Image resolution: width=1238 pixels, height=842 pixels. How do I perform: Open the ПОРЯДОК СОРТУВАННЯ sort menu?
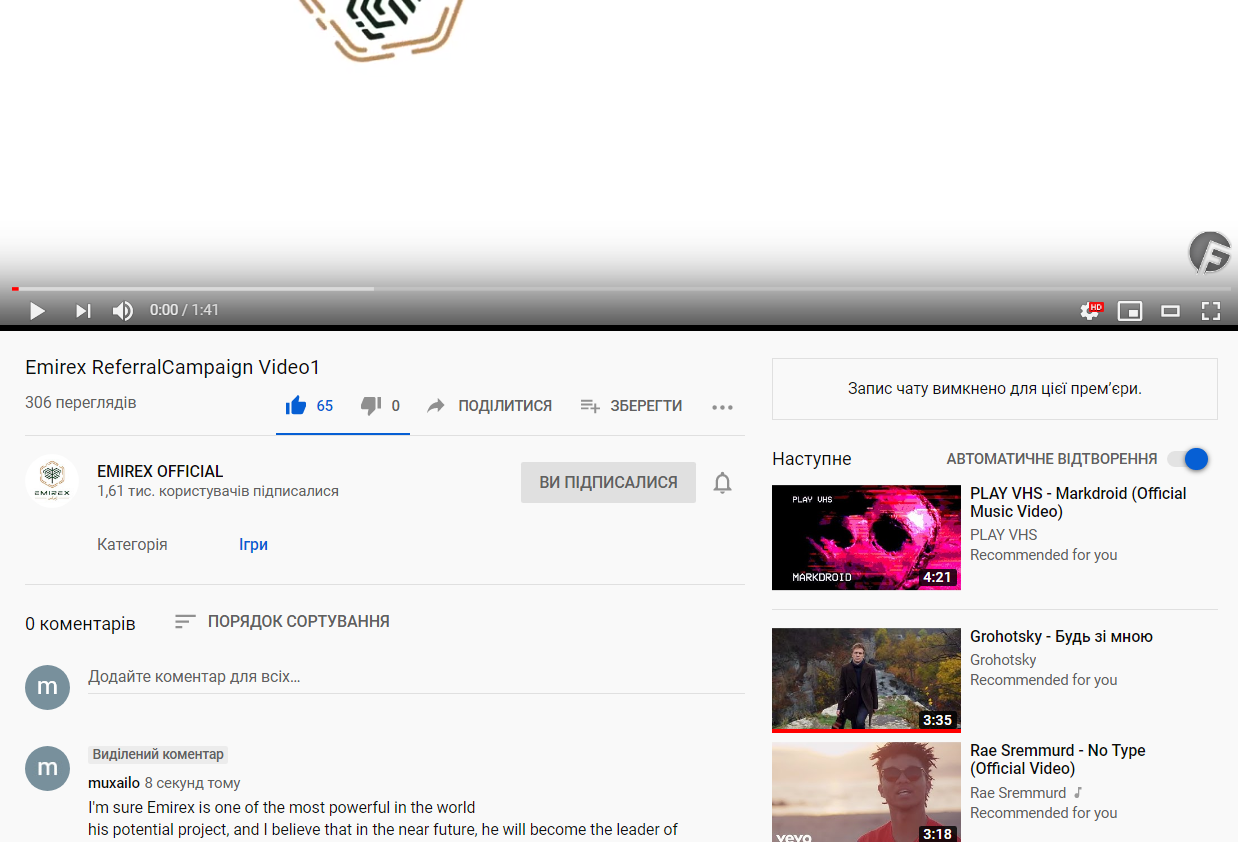point(282,621)
